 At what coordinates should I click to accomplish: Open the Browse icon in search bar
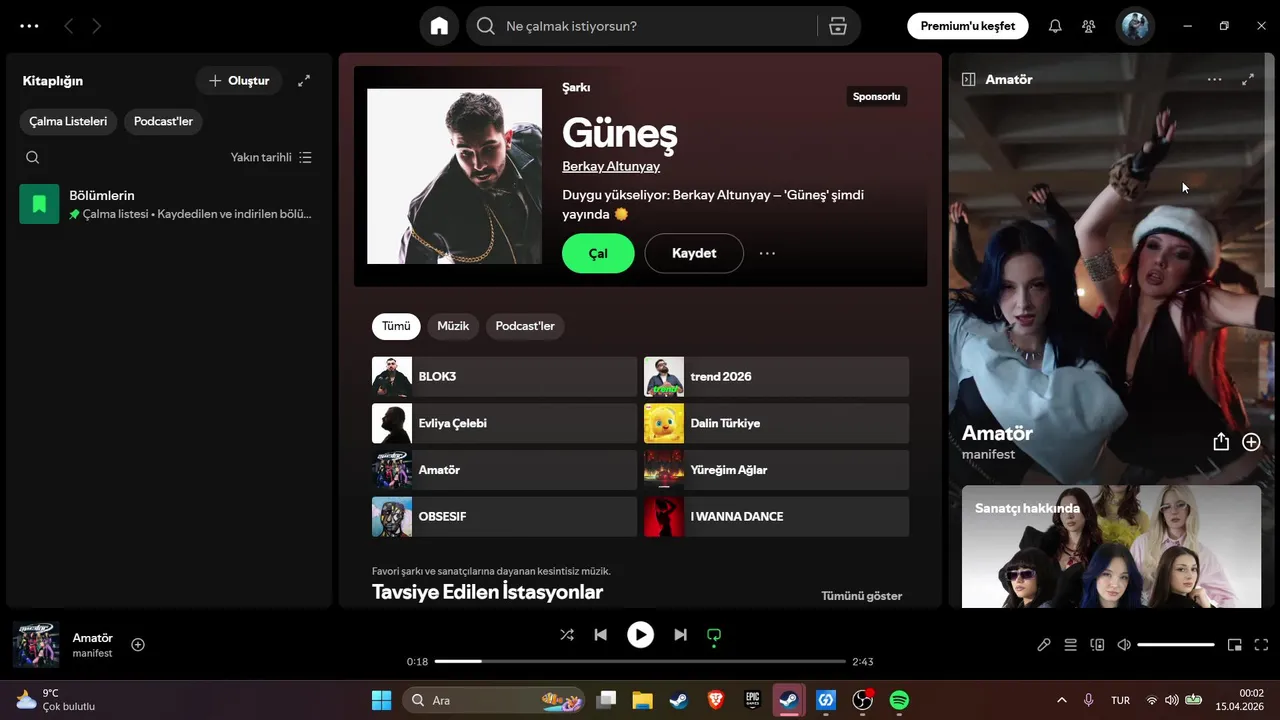pos(838,26)
